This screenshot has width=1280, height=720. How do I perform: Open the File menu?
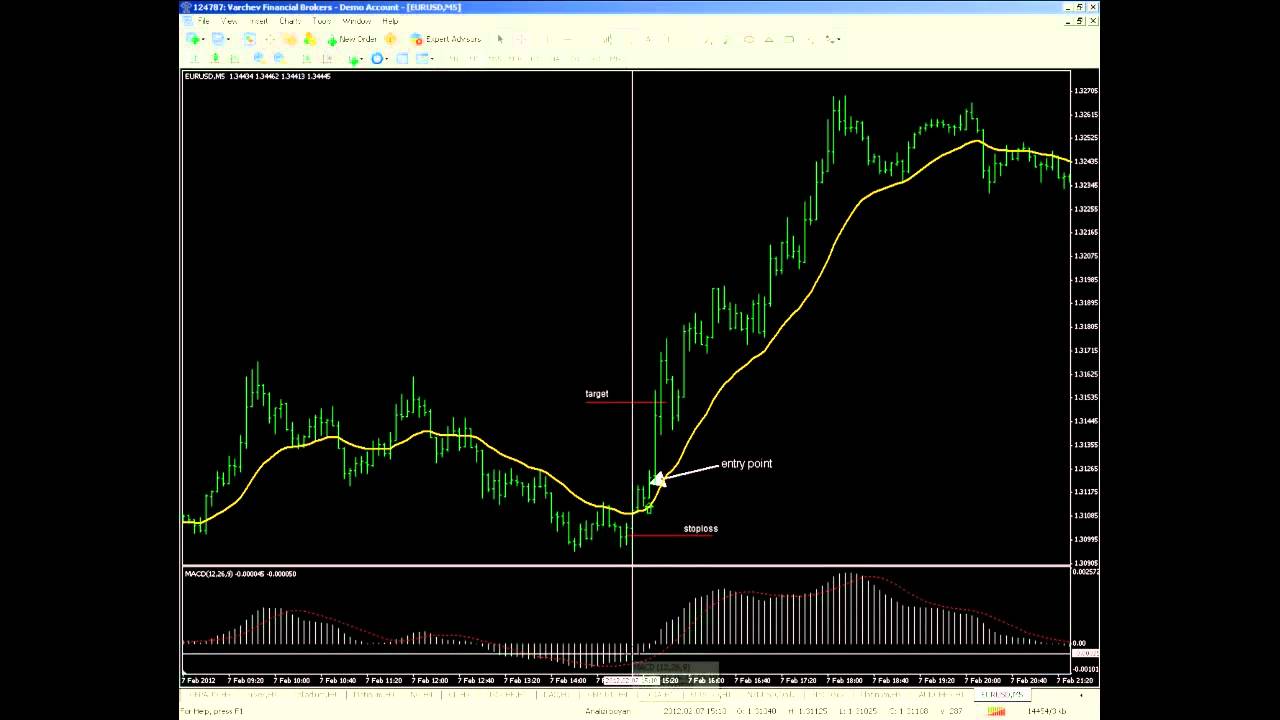[203, 21]
